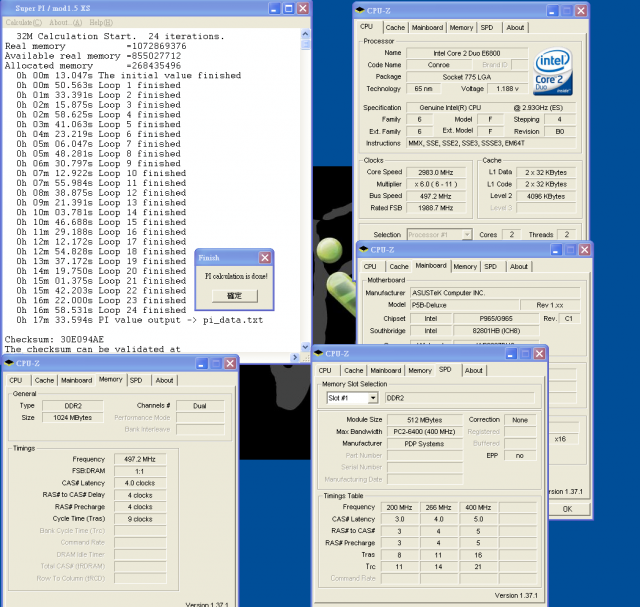Open the About menu in Super PI

(x=65, y=22)
